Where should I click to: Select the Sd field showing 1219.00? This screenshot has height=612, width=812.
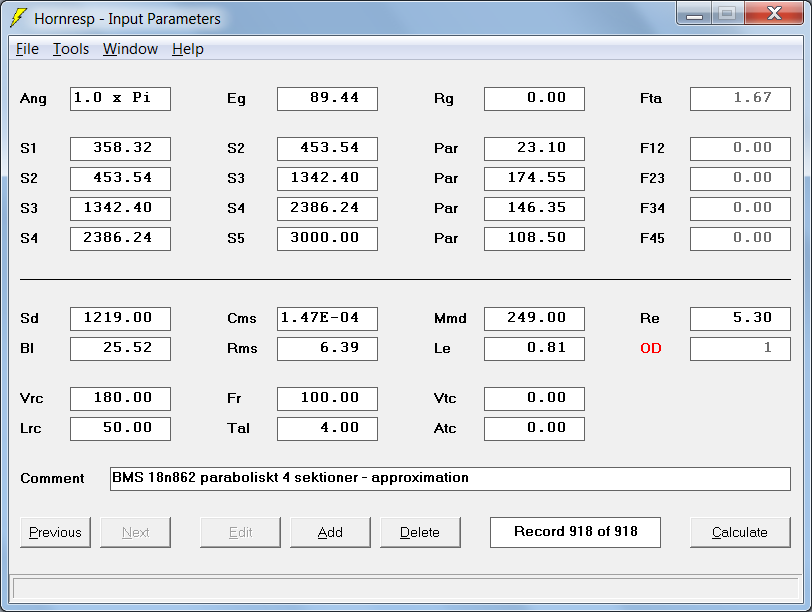[120, 319]
